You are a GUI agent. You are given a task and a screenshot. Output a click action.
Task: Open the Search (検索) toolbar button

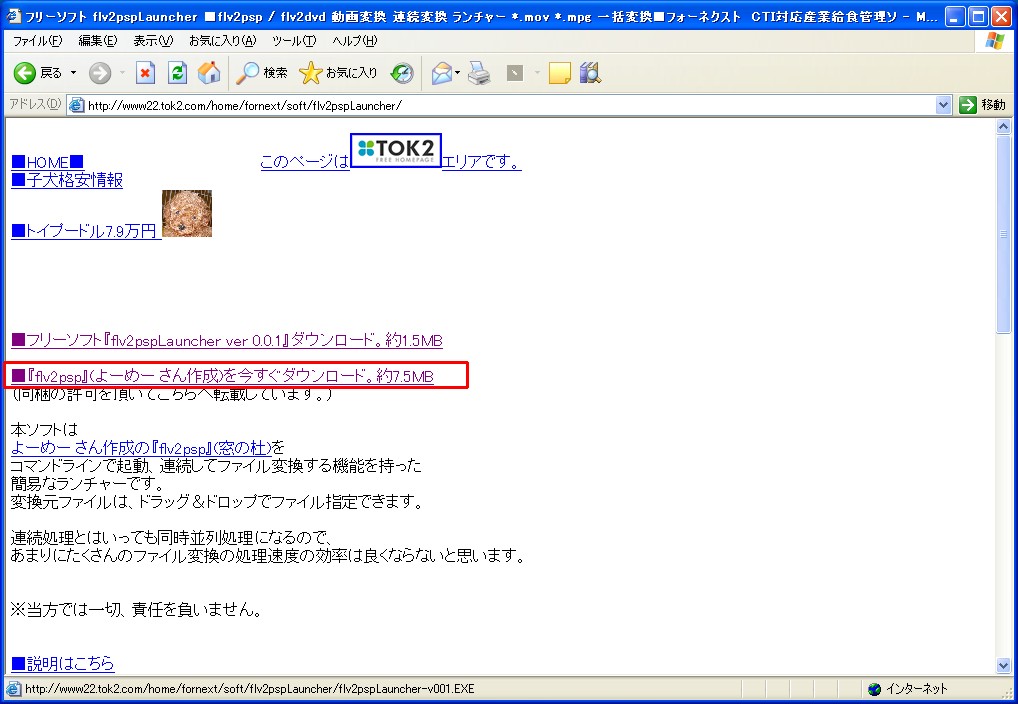pos(262,73)
